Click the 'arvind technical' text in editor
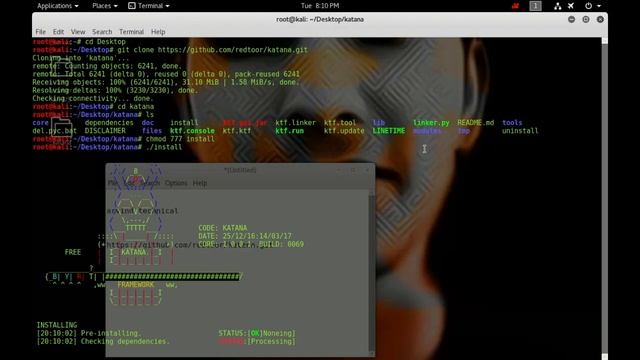This screenshot has width=640, height=360. point(142,211)
